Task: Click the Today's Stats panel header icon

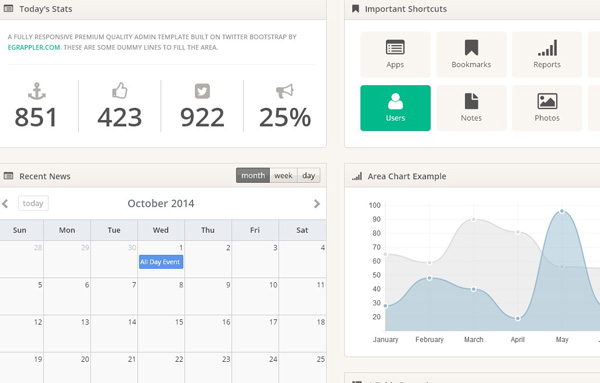Action: pos(8,8)
